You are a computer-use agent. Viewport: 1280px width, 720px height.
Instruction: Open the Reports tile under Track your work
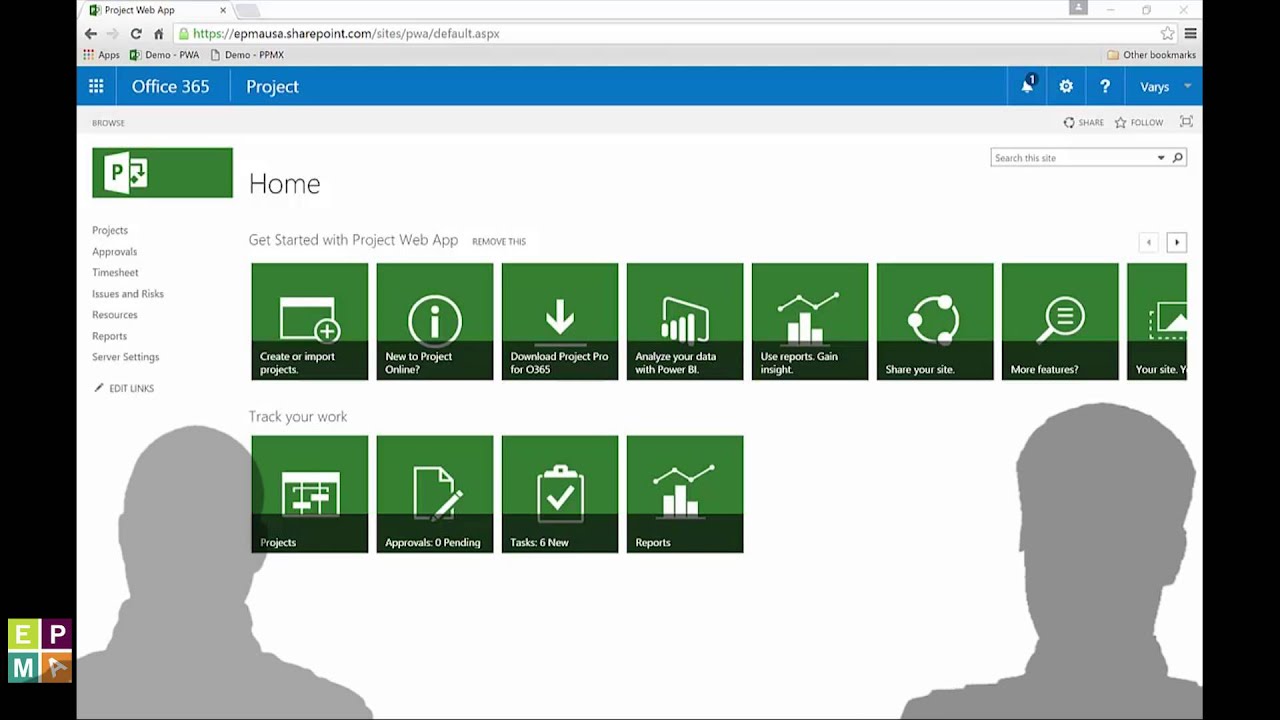coord(685,494)
